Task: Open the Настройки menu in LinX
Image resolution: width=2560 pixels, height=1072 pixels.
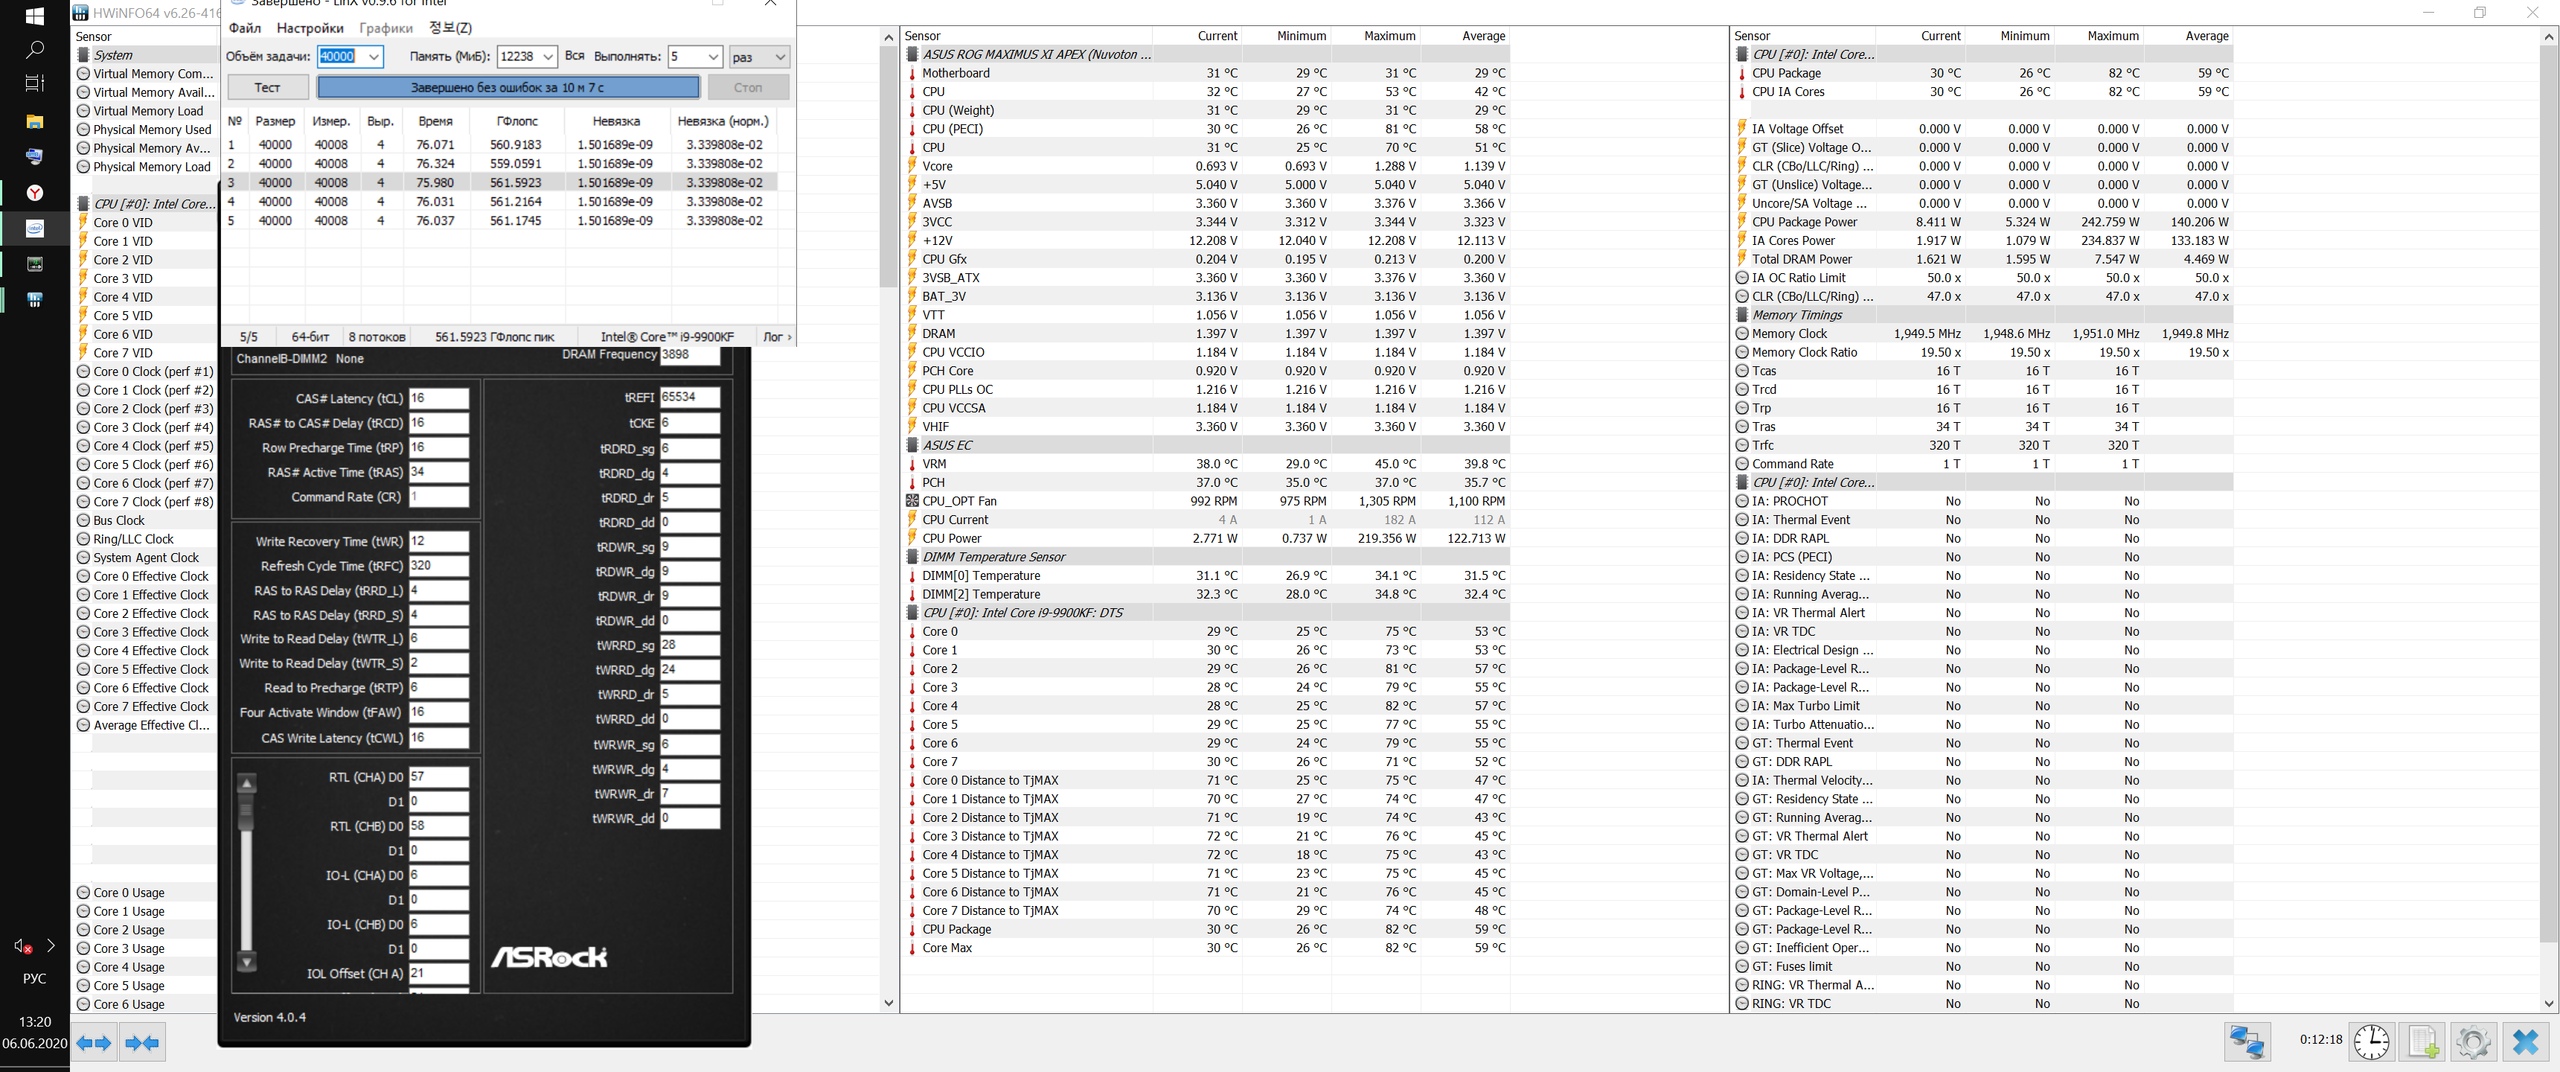Action: click(x=310, y=28)
